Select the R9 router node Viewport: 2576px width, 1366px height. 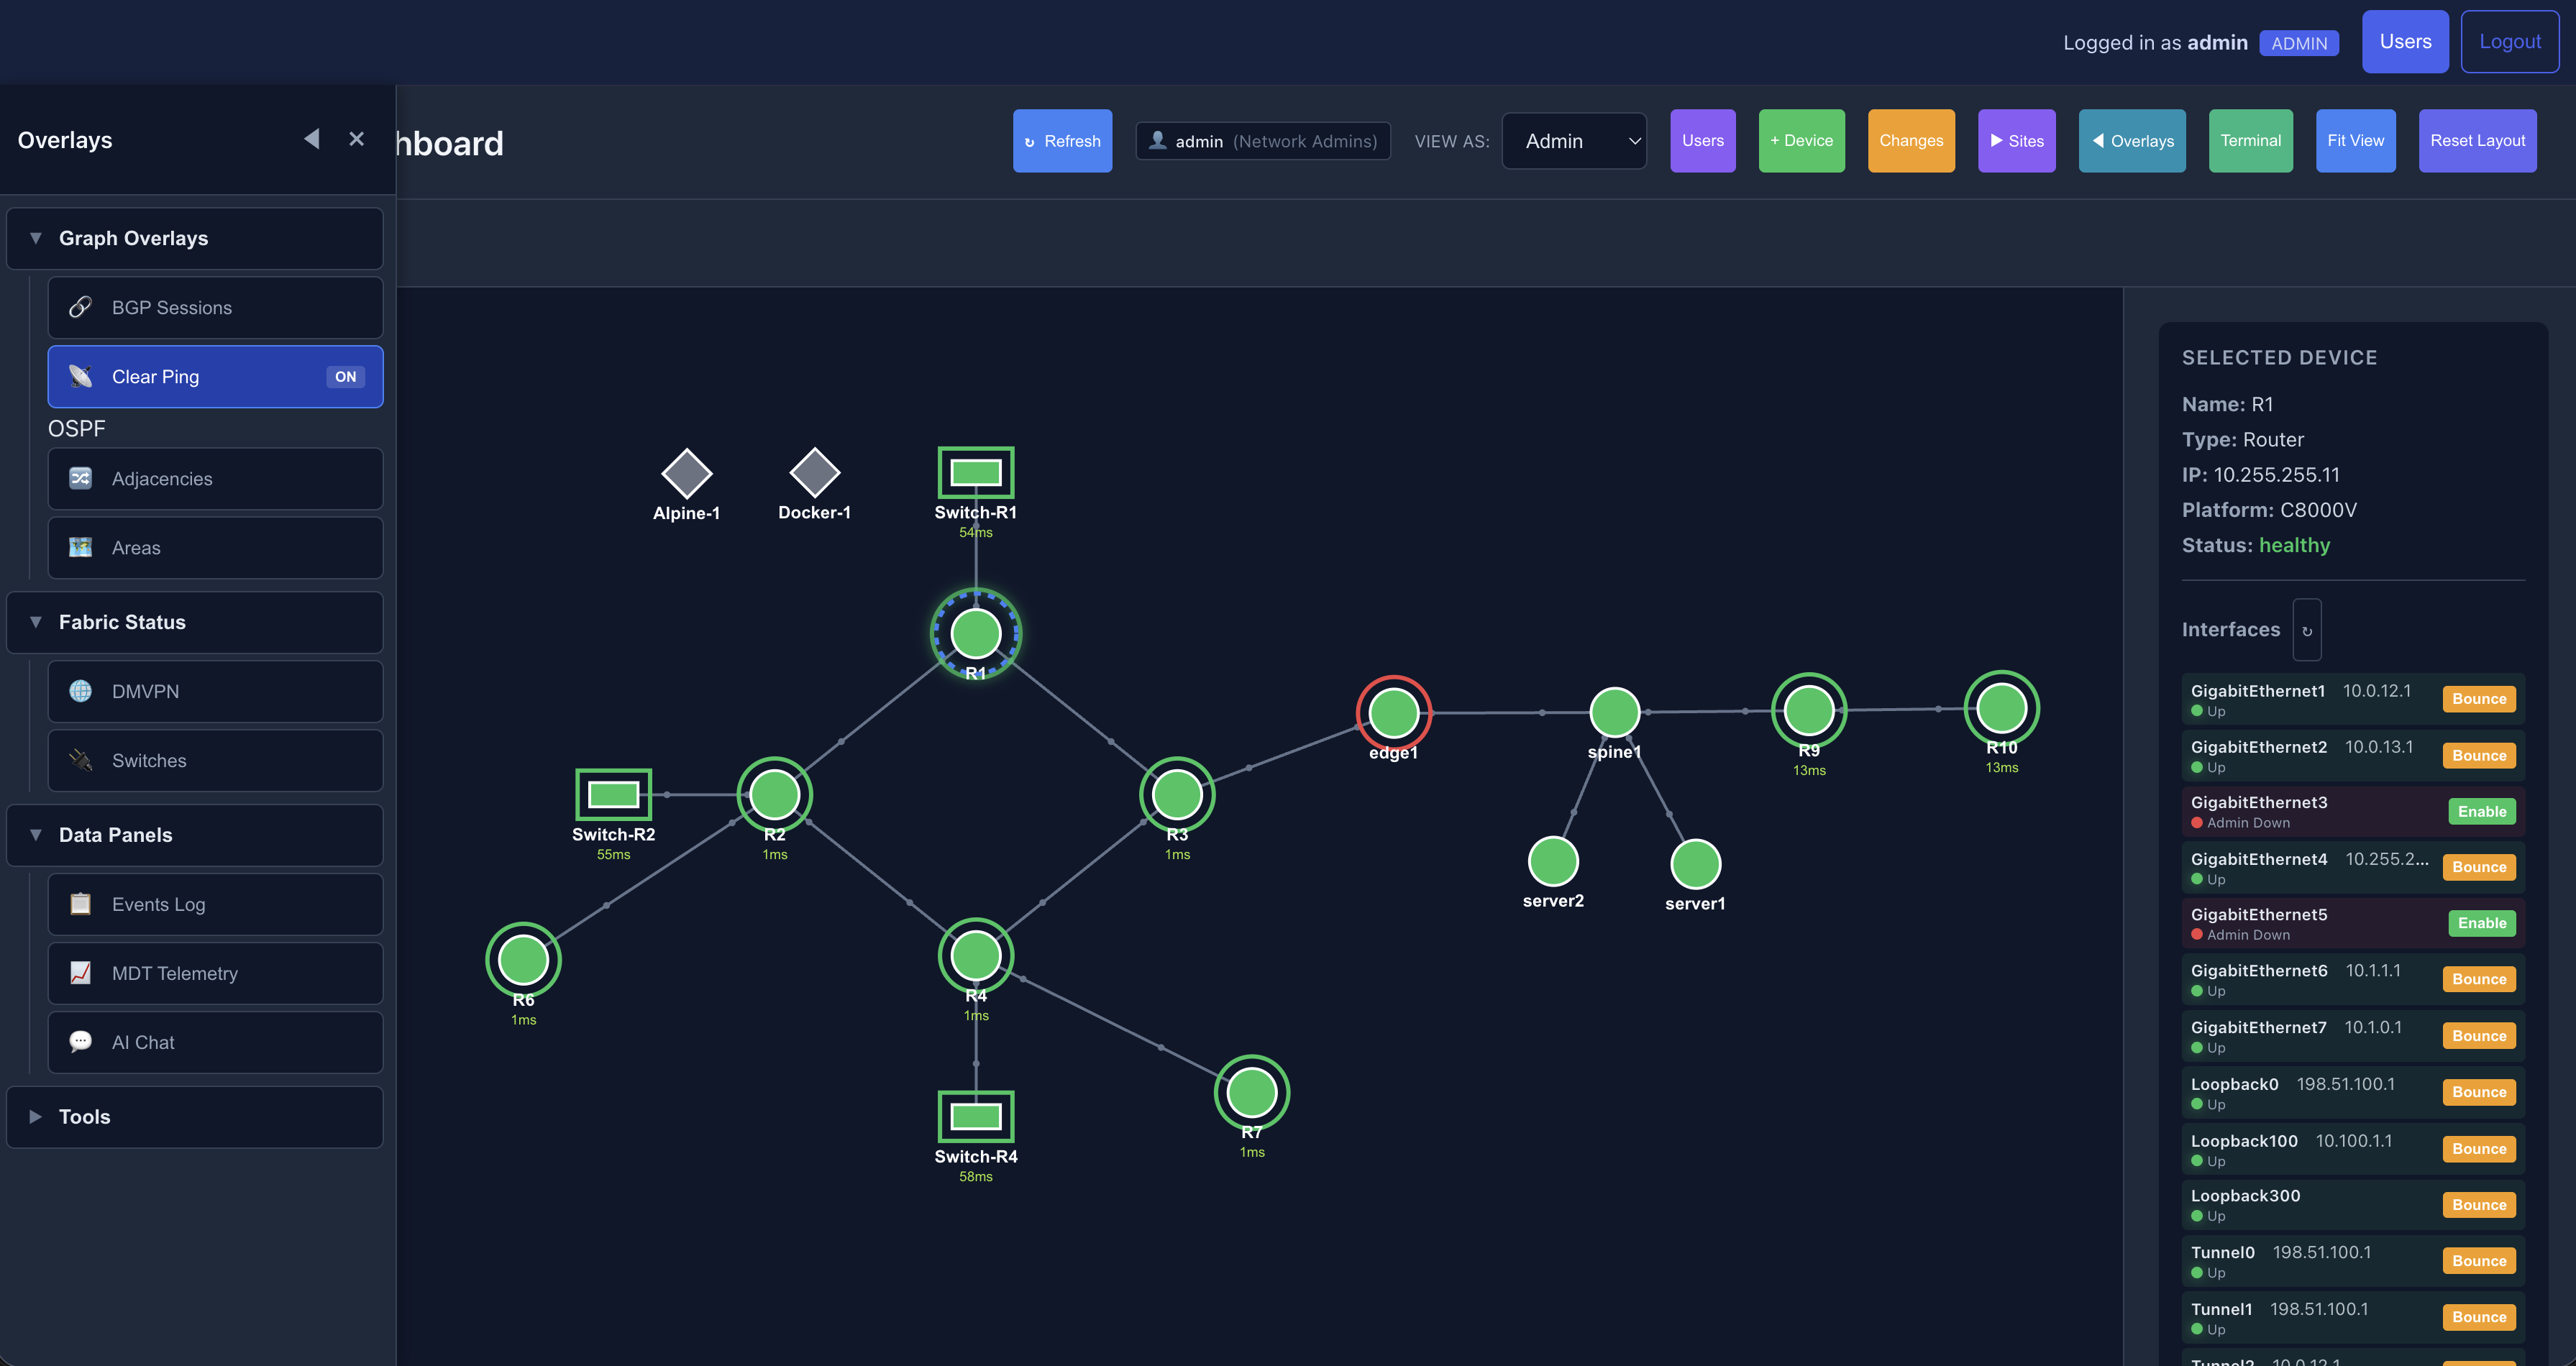click(1809, 710)
